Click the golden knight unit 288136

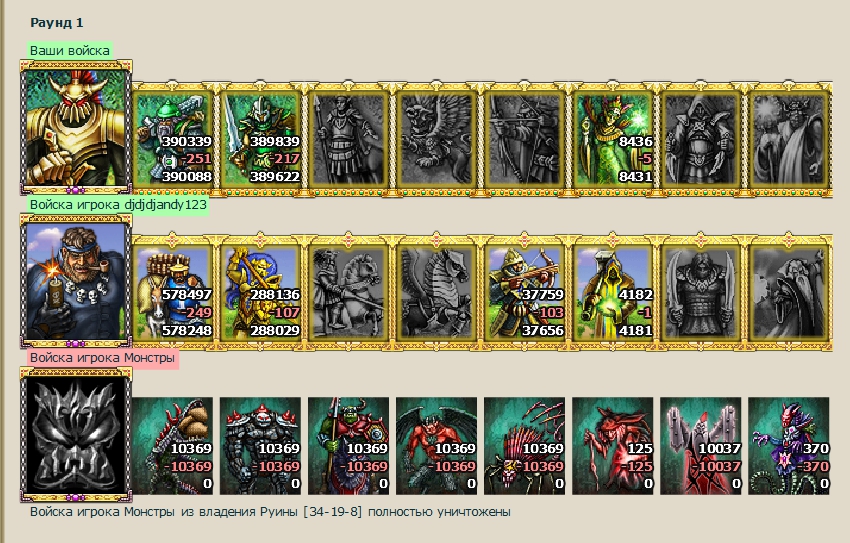(x=260, y=293)
